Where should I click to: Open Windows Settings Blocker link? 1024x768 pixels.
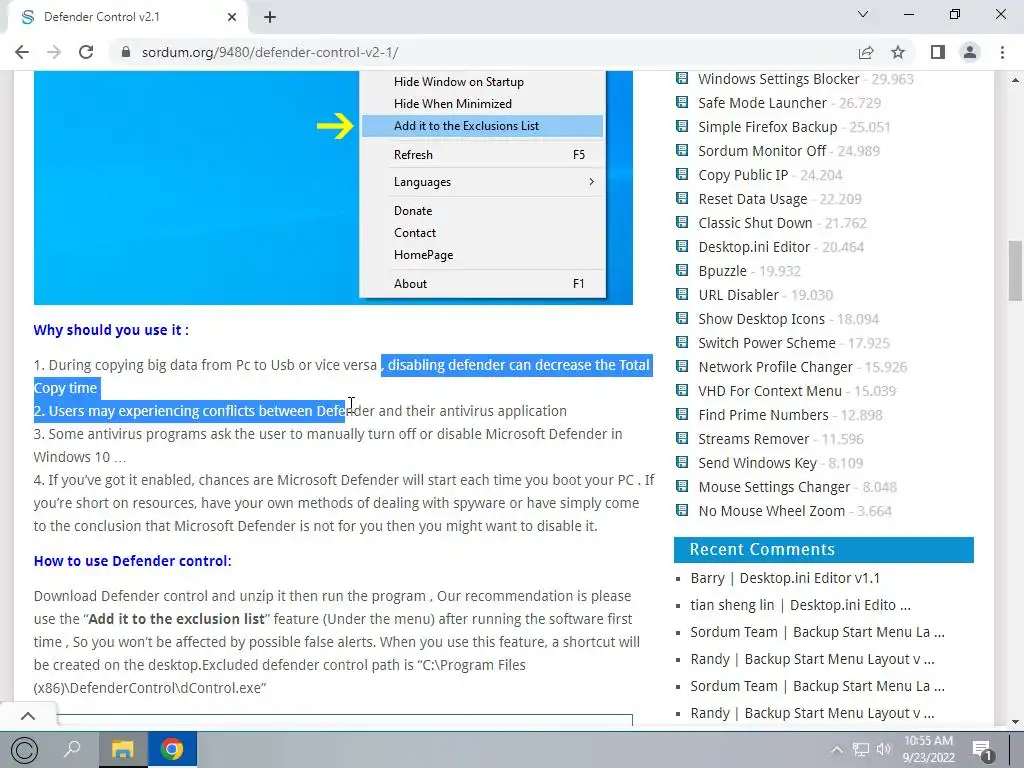(778, 79)
